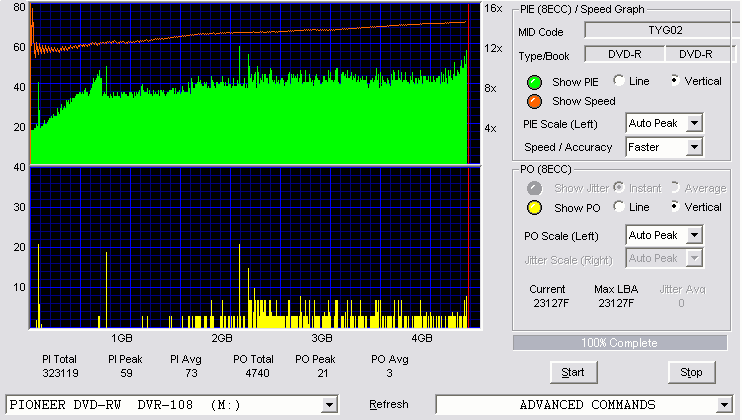
Task: Click the yellow PO error graph
Action: click(255, 247)
